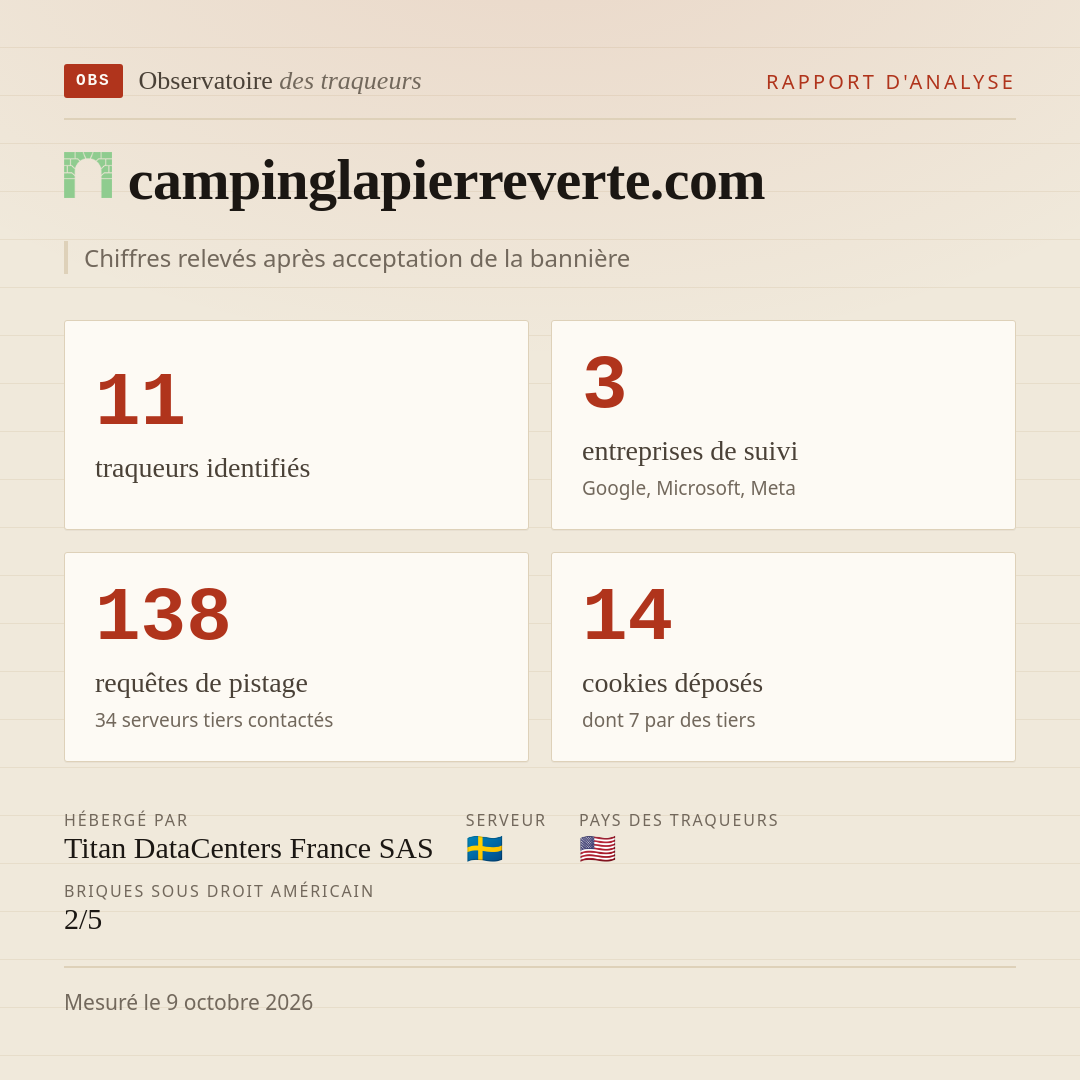
Task: Click the Mesuré le 9 octobre 2026 date
Action: pyautogui.click(x=189, y=1002)
